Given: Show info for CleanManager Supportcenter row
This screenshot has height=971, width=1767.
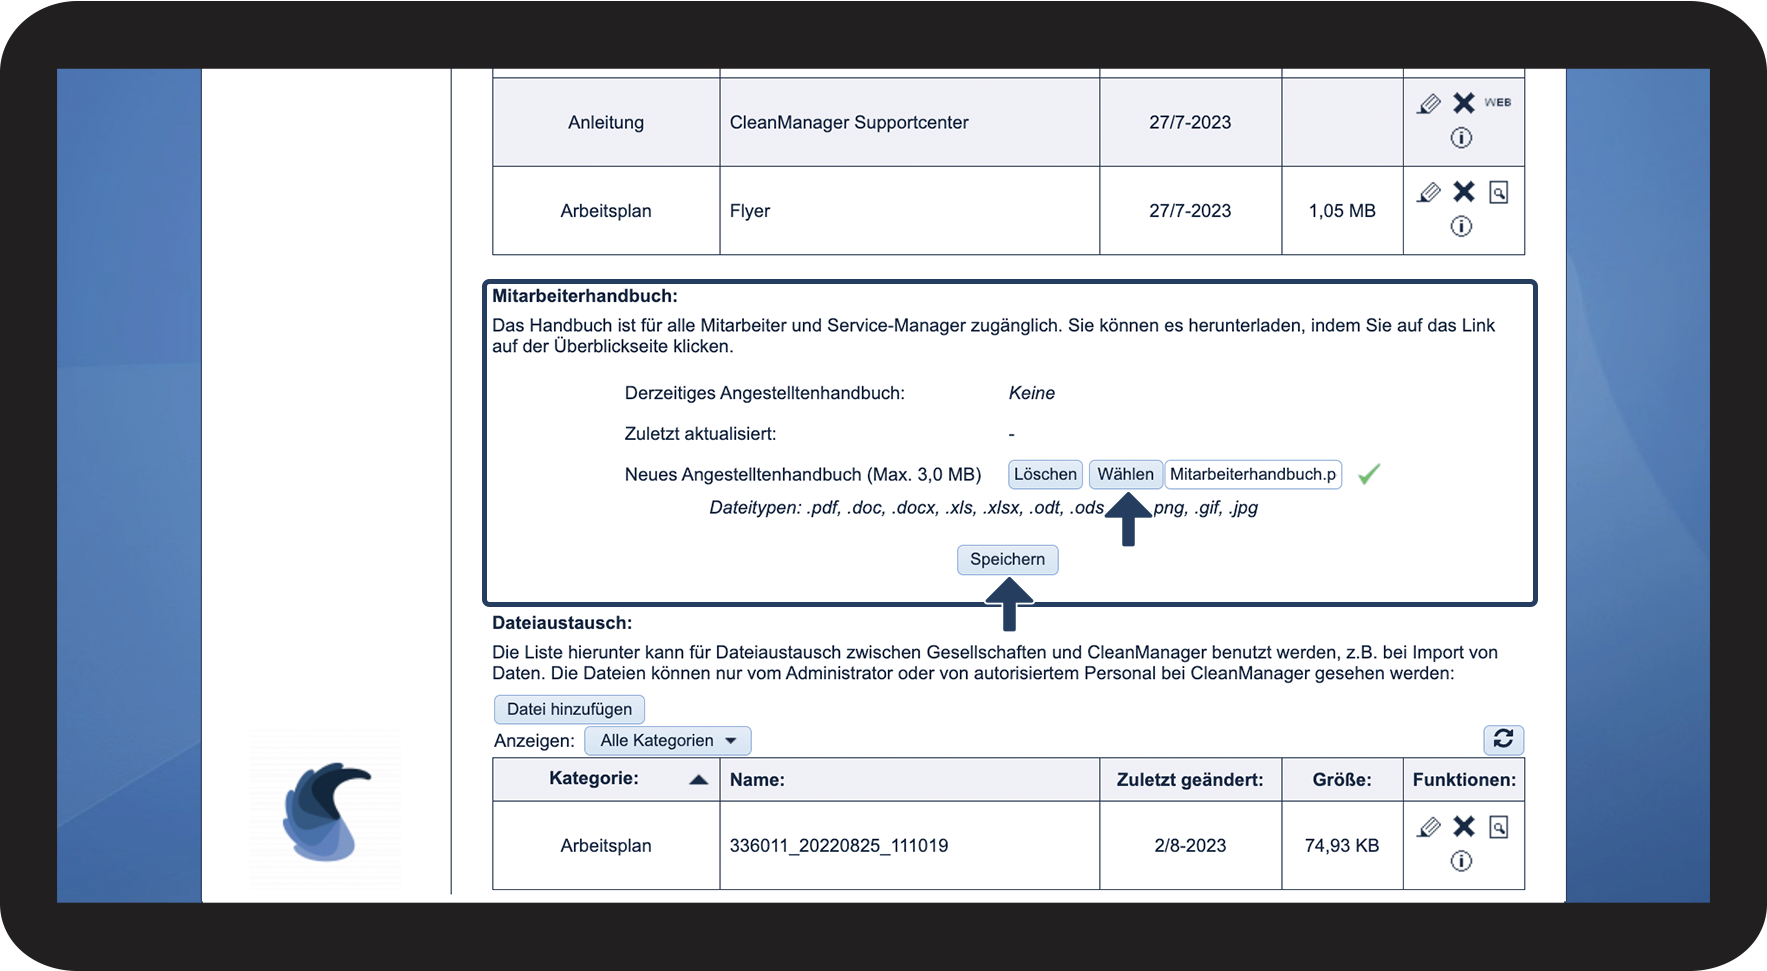Looking at the screenshot, I should click(x=1461, y=138).
